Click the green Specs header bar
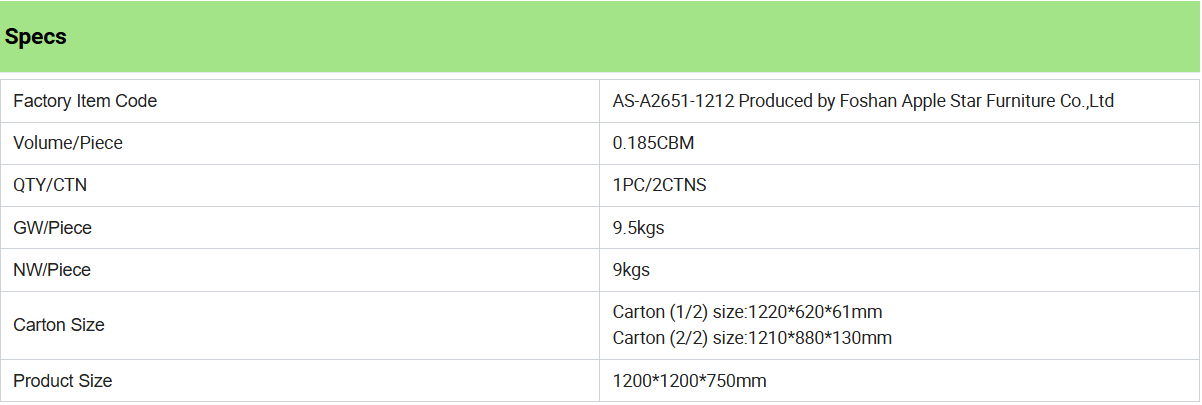Image resolution: width=1202 pixels, height=405 pixels. point(600,37)
